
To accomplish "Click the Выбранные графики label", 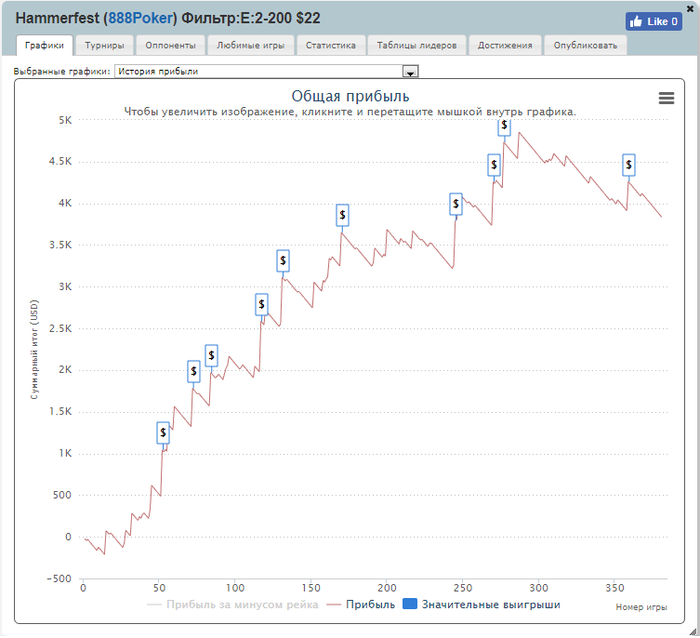I will [62, 71].
